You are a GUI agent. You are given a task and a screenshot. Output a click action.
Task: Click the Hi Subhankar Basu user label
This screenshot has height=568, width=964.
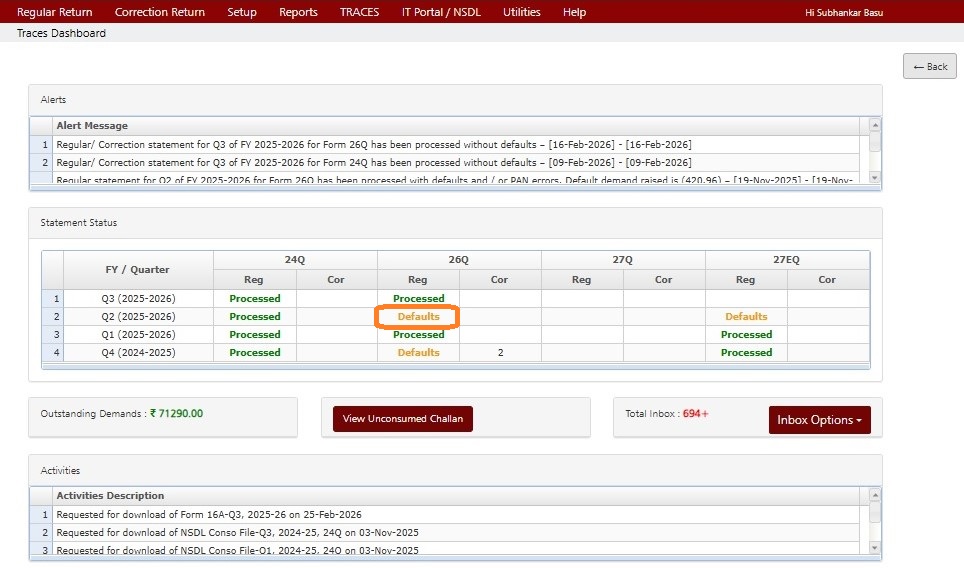point(844,12)
